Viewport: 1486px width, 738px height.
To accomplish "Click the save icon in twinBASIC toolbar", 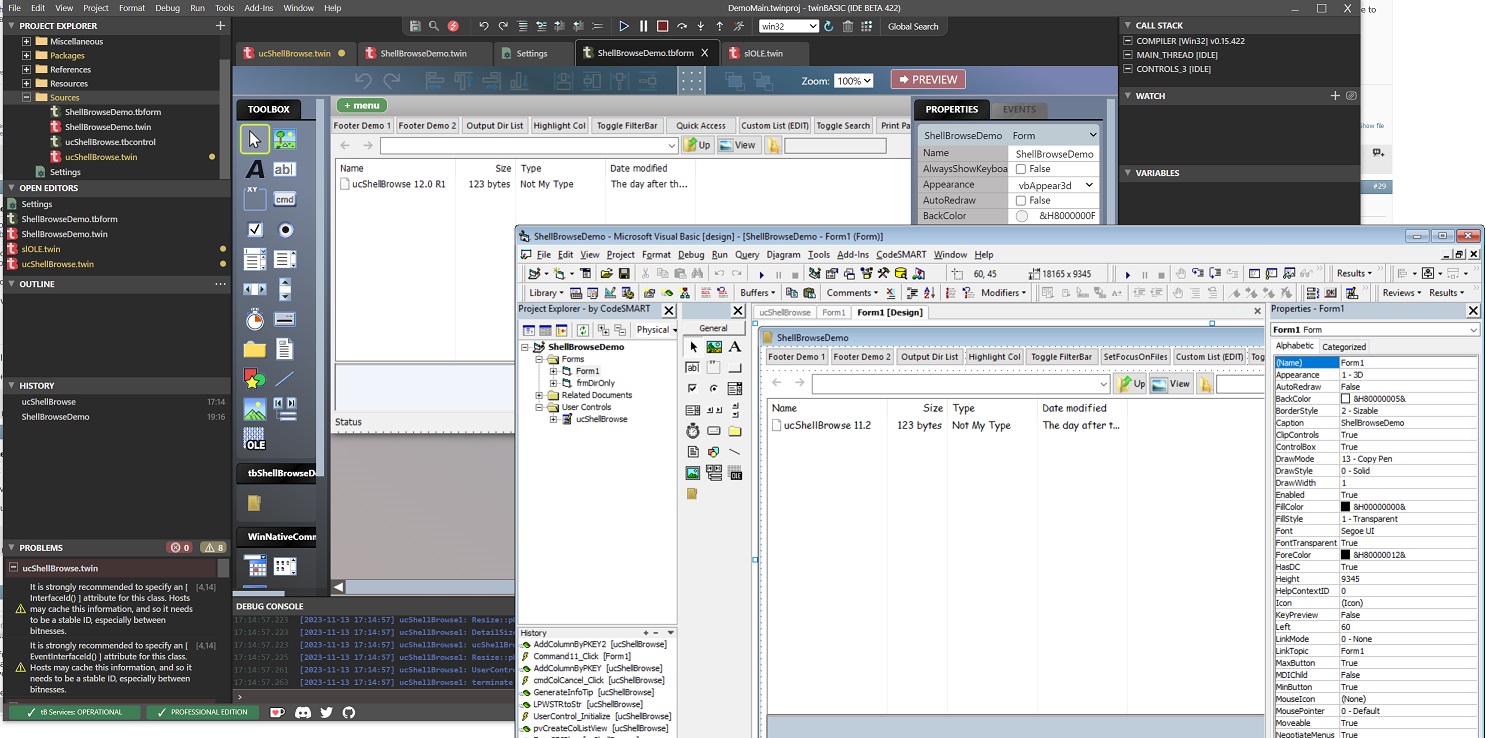I will 415,26.
